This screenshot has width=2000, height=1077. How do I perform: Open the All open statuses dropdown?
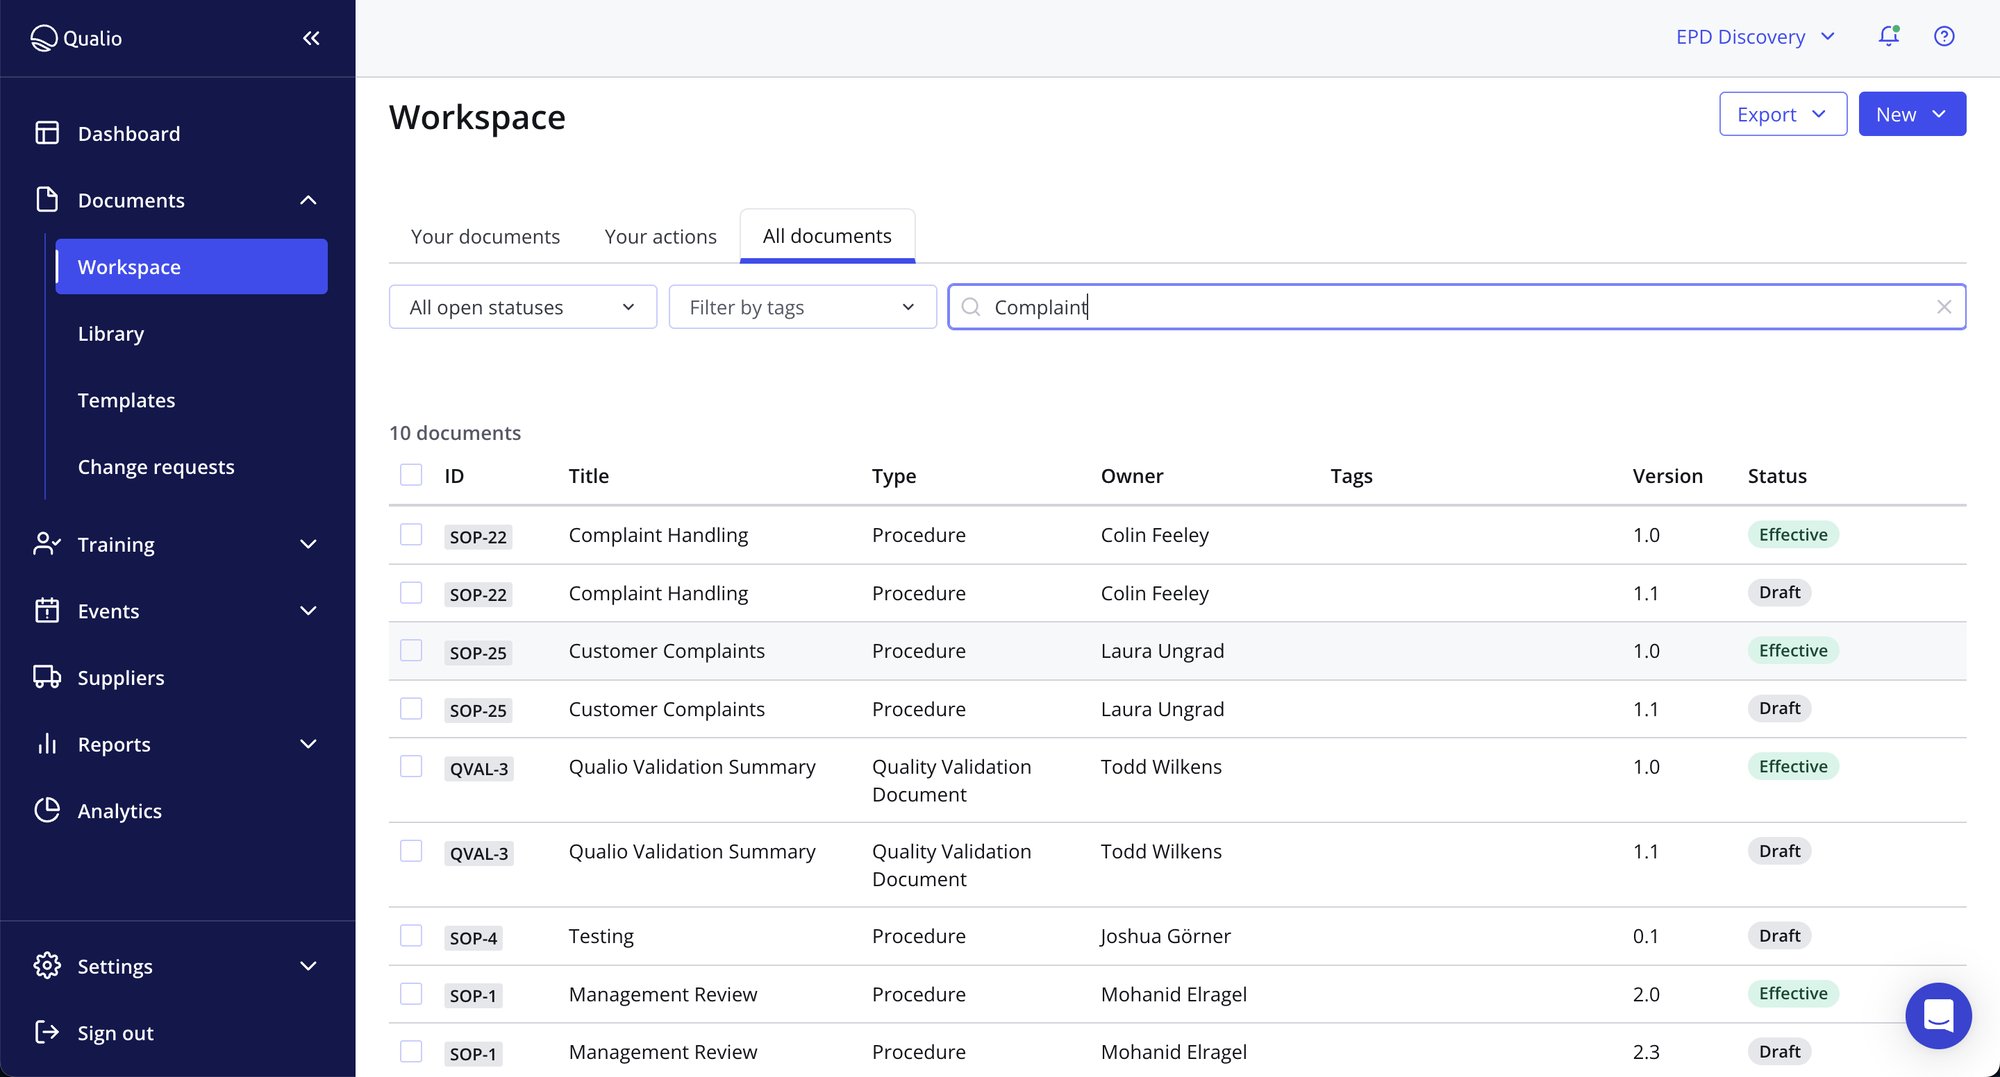(522, 307)
